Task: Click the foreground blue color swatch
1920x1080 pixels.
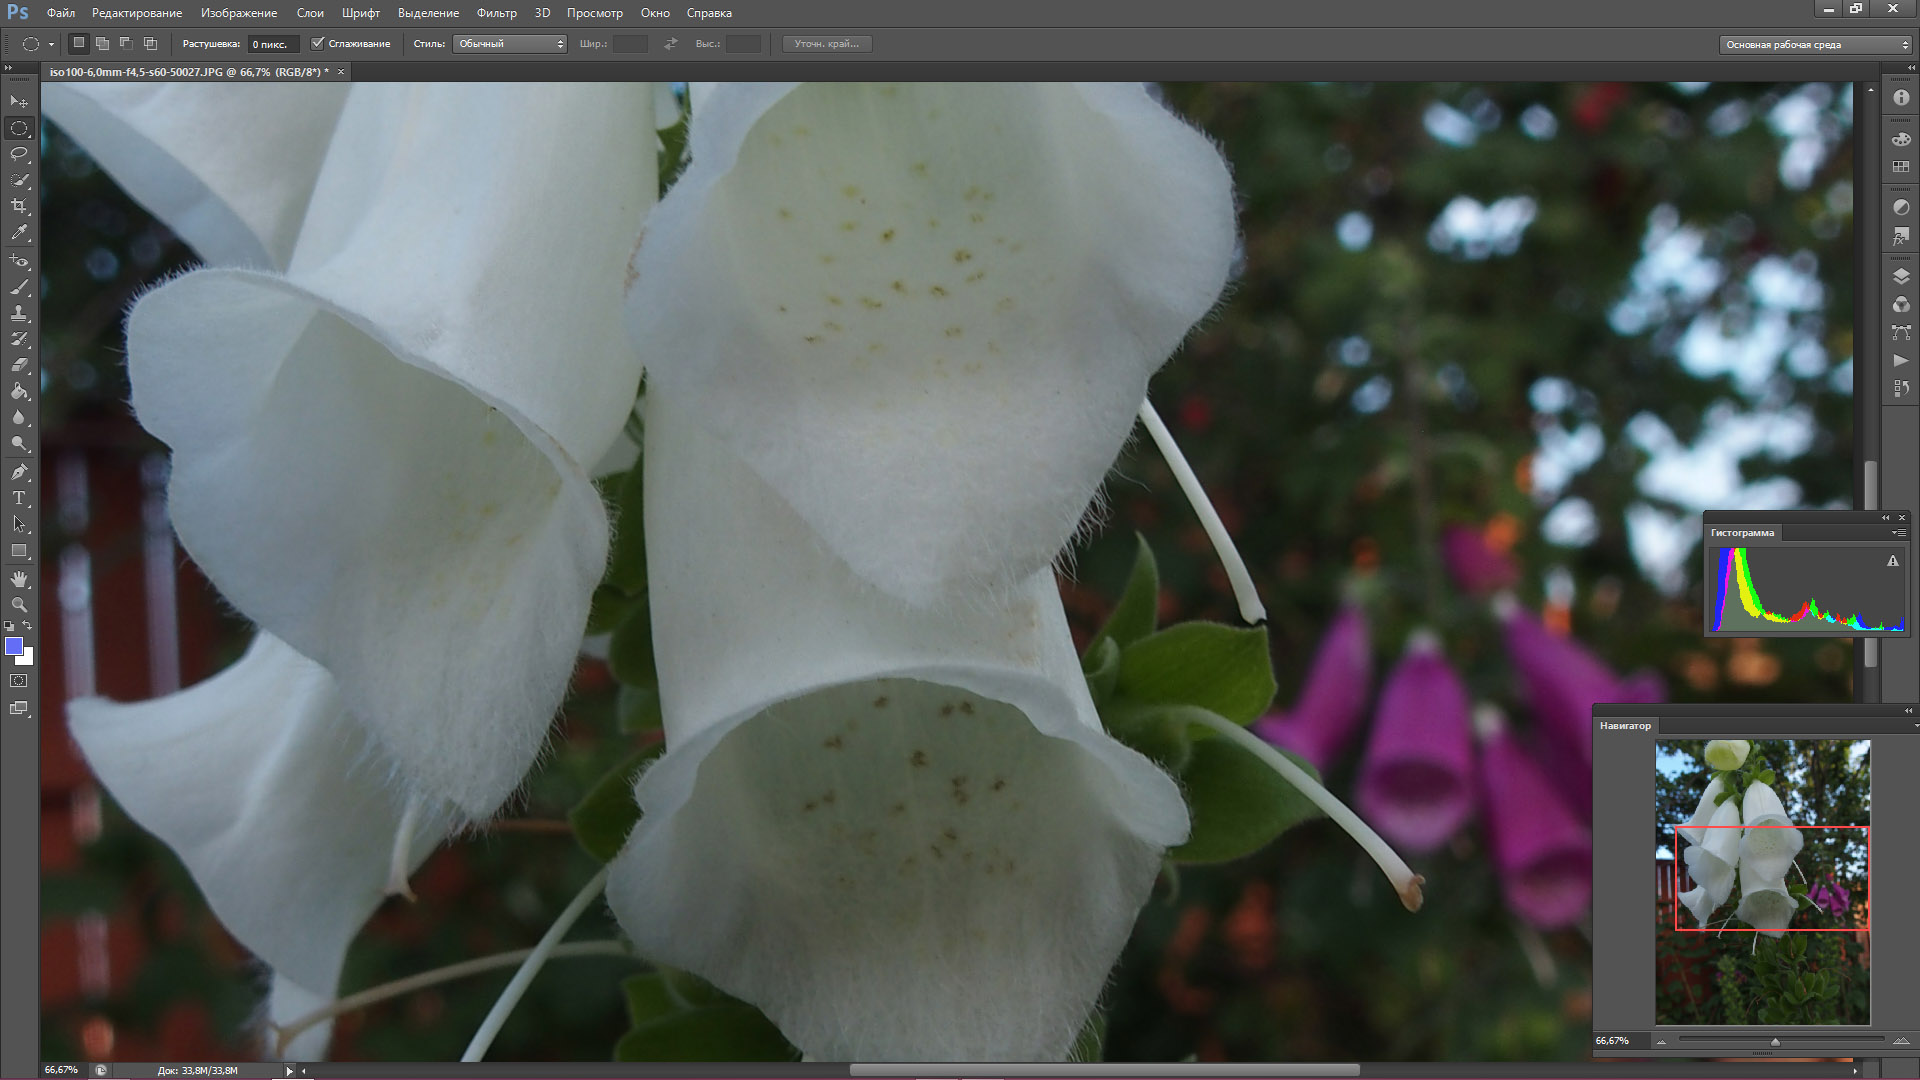Action: point(14,647)
